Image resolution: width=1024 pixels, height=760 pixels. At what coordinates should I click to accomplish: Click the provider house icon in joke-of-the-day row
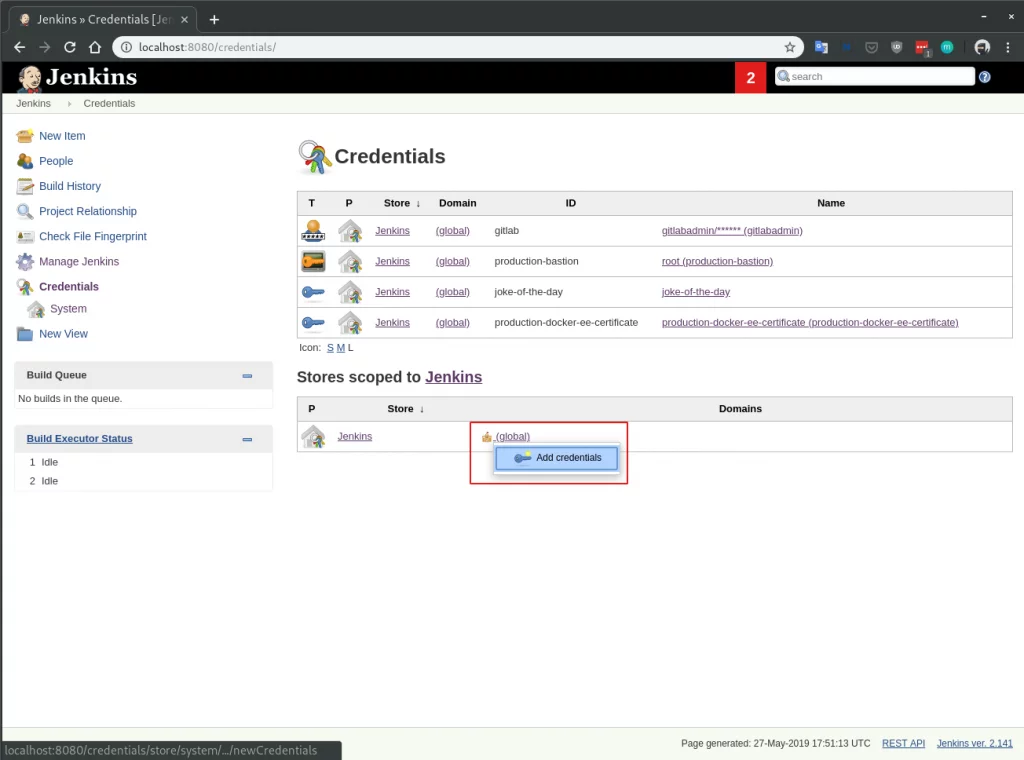(350, 292)
